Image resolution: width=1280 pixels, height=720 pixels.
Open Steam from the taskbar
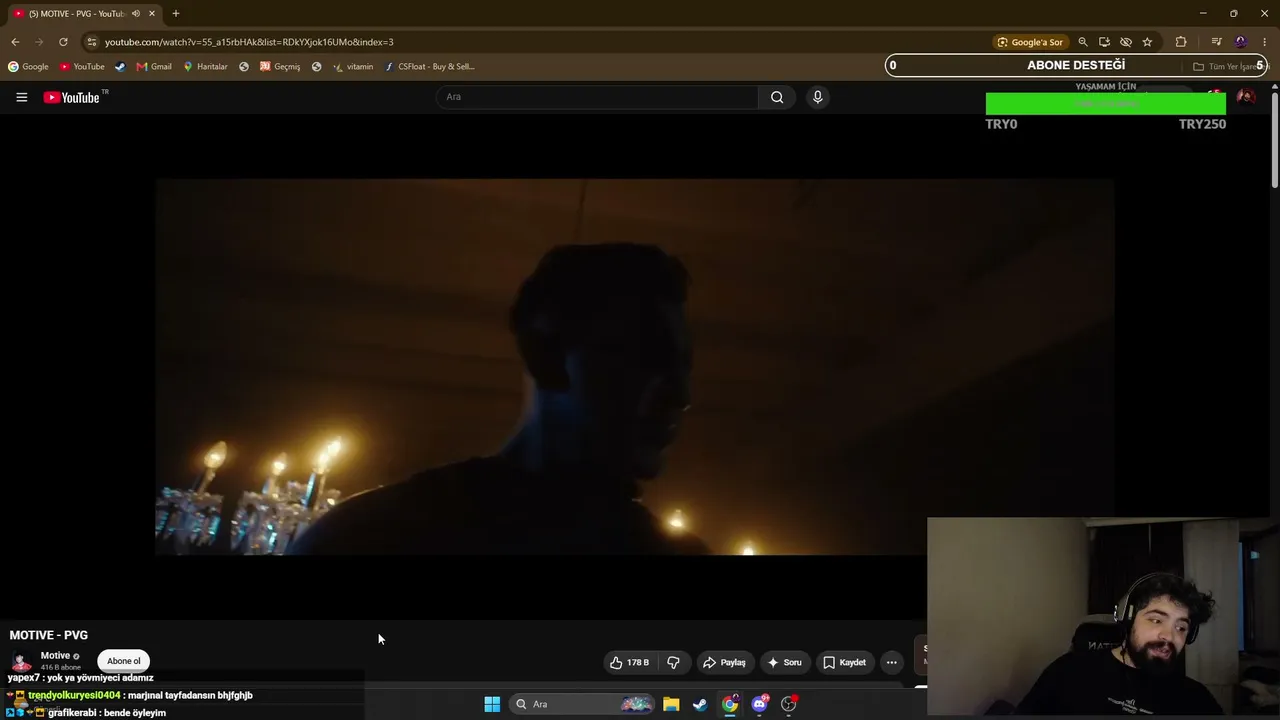(x=700, y=704)
